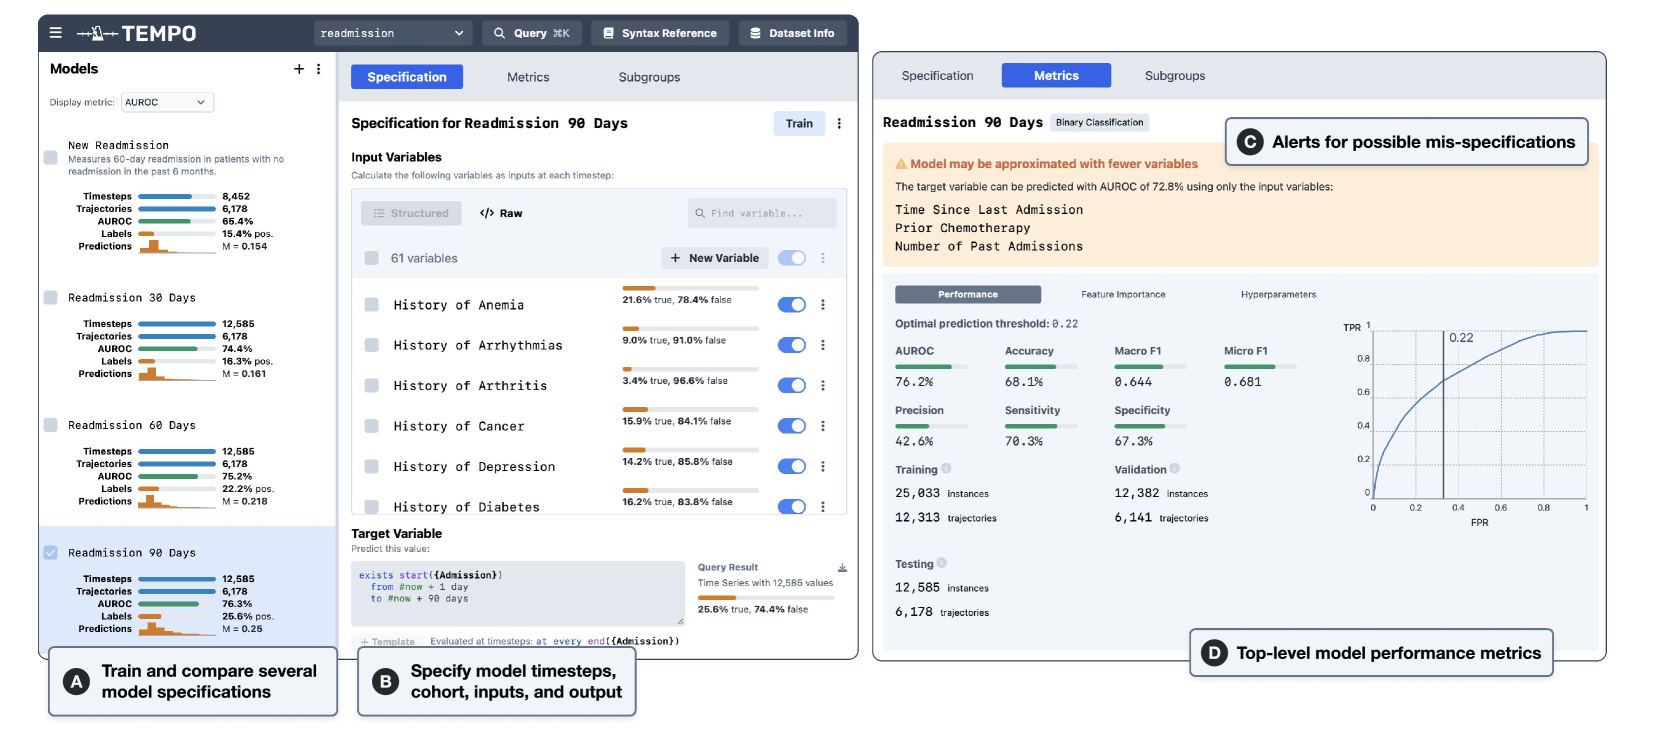Toggle all variables switch in the 61 variables row

click(792, 258)
